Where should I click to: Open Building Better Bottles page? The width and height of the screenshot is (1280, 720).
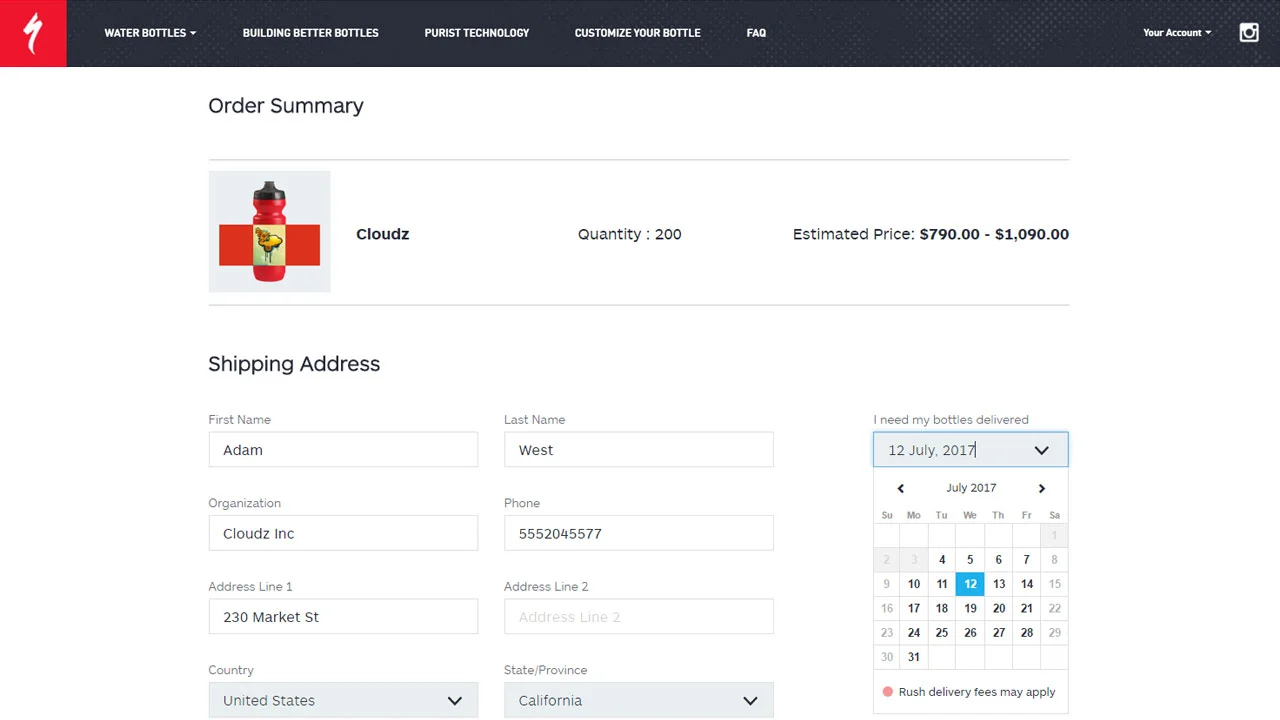[310, 33]
